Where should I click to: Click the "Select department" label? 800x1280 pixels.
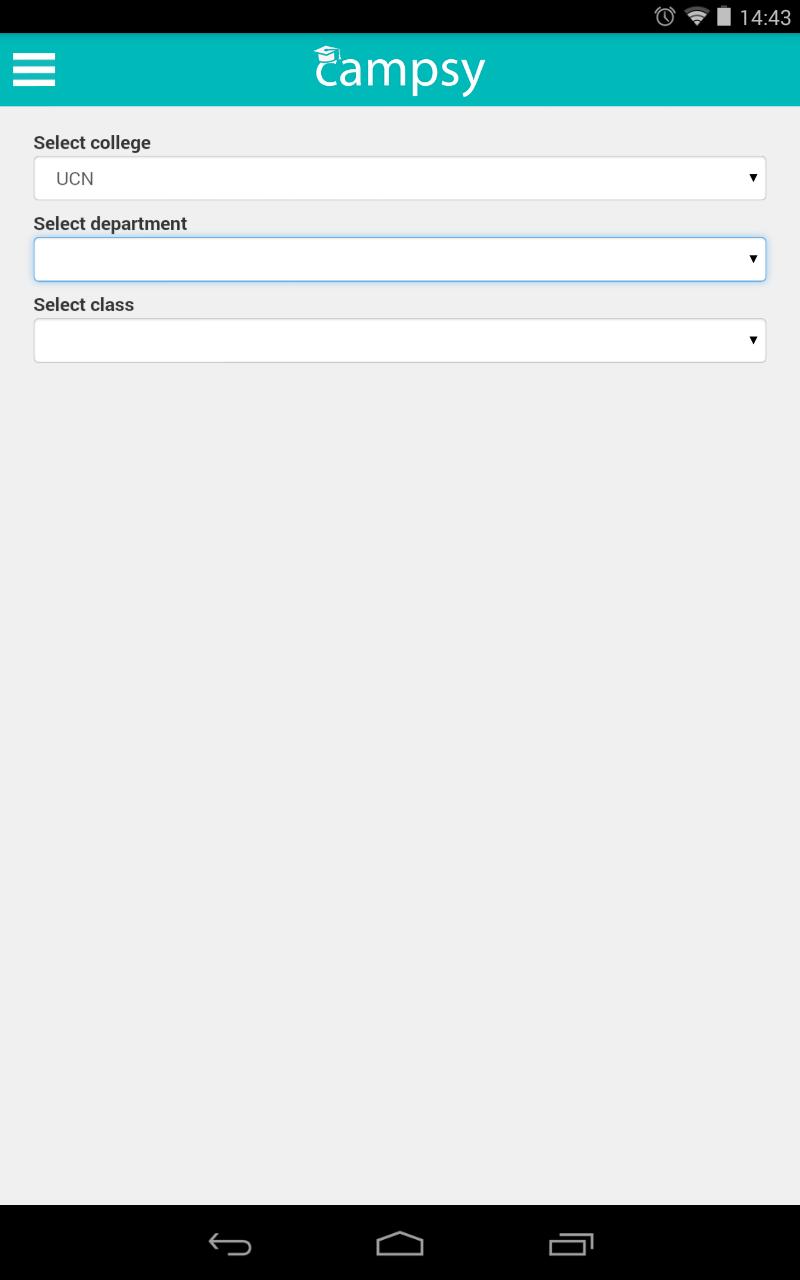click(x=110, y=224)
